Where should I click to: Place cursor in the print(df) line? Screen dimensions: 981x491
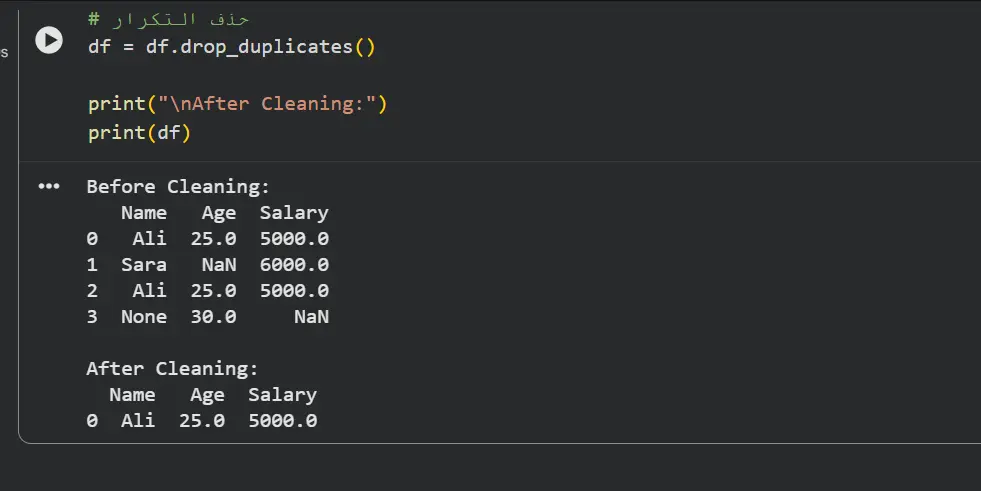pos(138,132)
